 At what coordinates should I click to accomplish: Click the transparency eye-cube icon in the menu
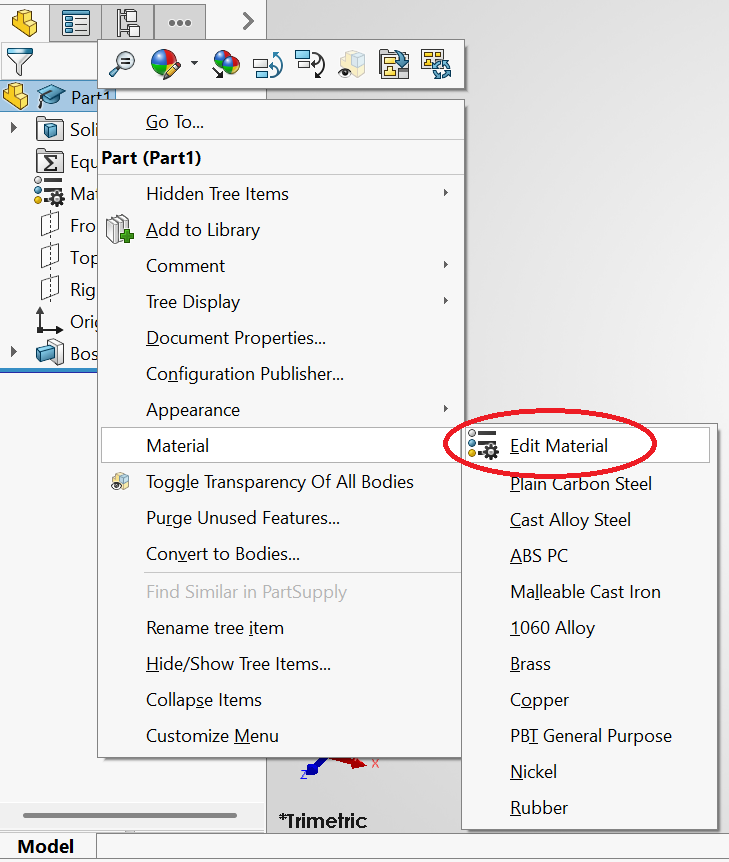120,482
